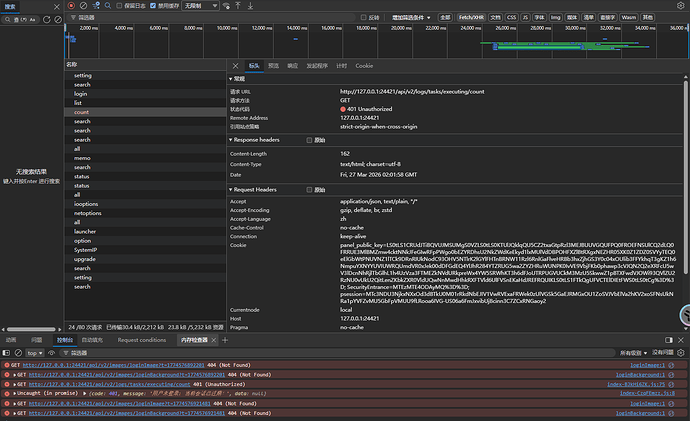
Task: Enable match case Aa in search panel
Action: coord(33,18)
